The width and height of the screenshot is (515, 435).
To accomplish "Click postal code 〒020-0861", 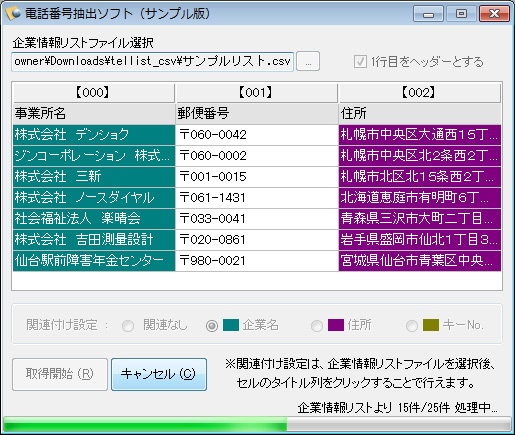I will point(257,240).
